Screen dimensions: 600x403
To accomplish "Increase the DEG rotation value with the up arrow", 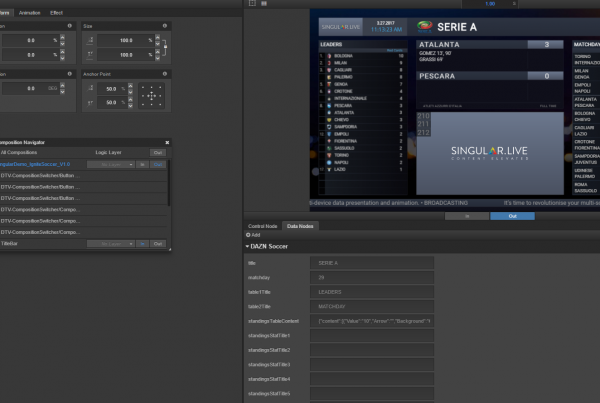I will pyautogui.click(x=62, y=85).
